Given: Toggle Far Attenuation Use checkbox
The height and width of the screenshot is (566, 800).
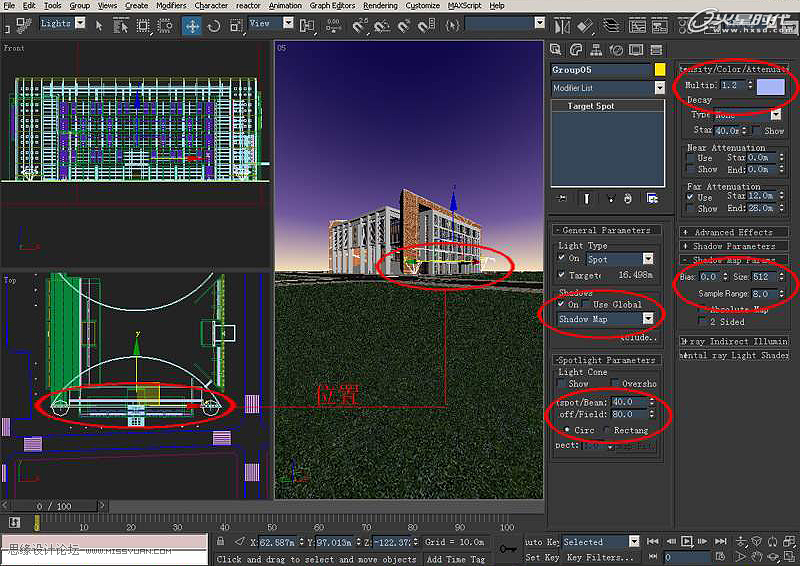Looking at the screenshot, I should [692, 197].
